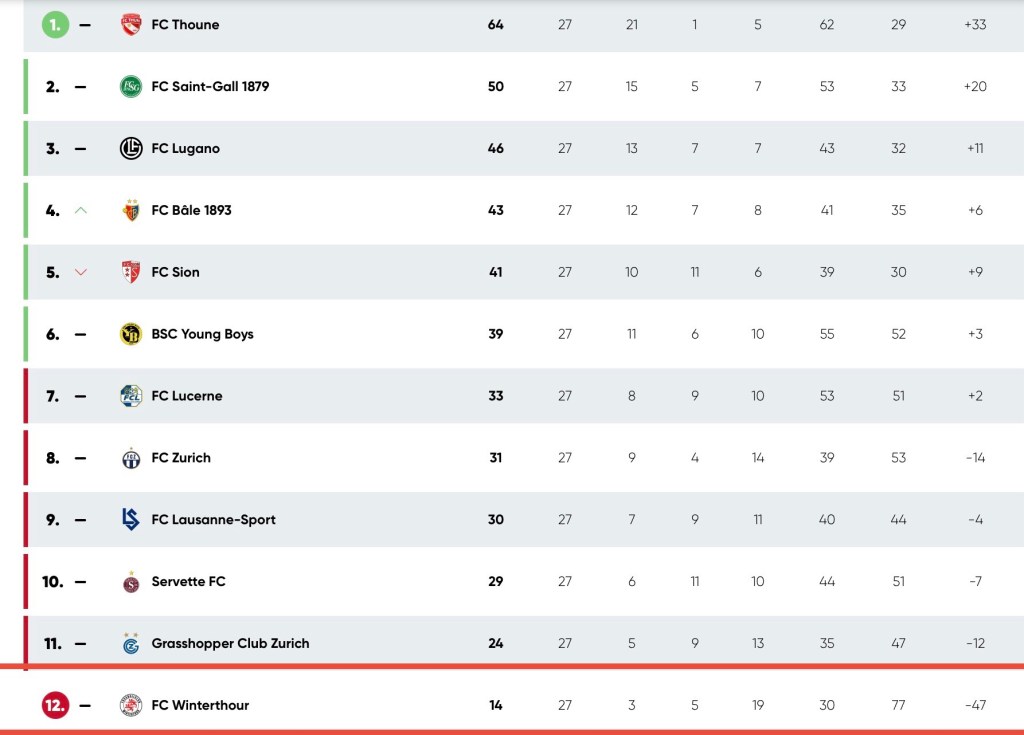Click the FC Bâle 1893 crest
This screenshot has width=1024, height=735.
(130, 211)
